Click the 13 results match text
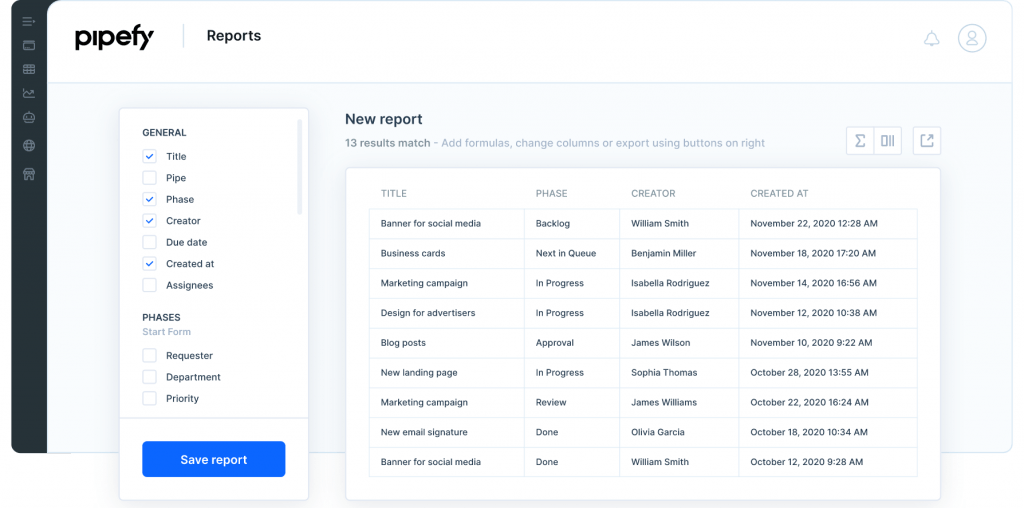 (x=387, y=143)
